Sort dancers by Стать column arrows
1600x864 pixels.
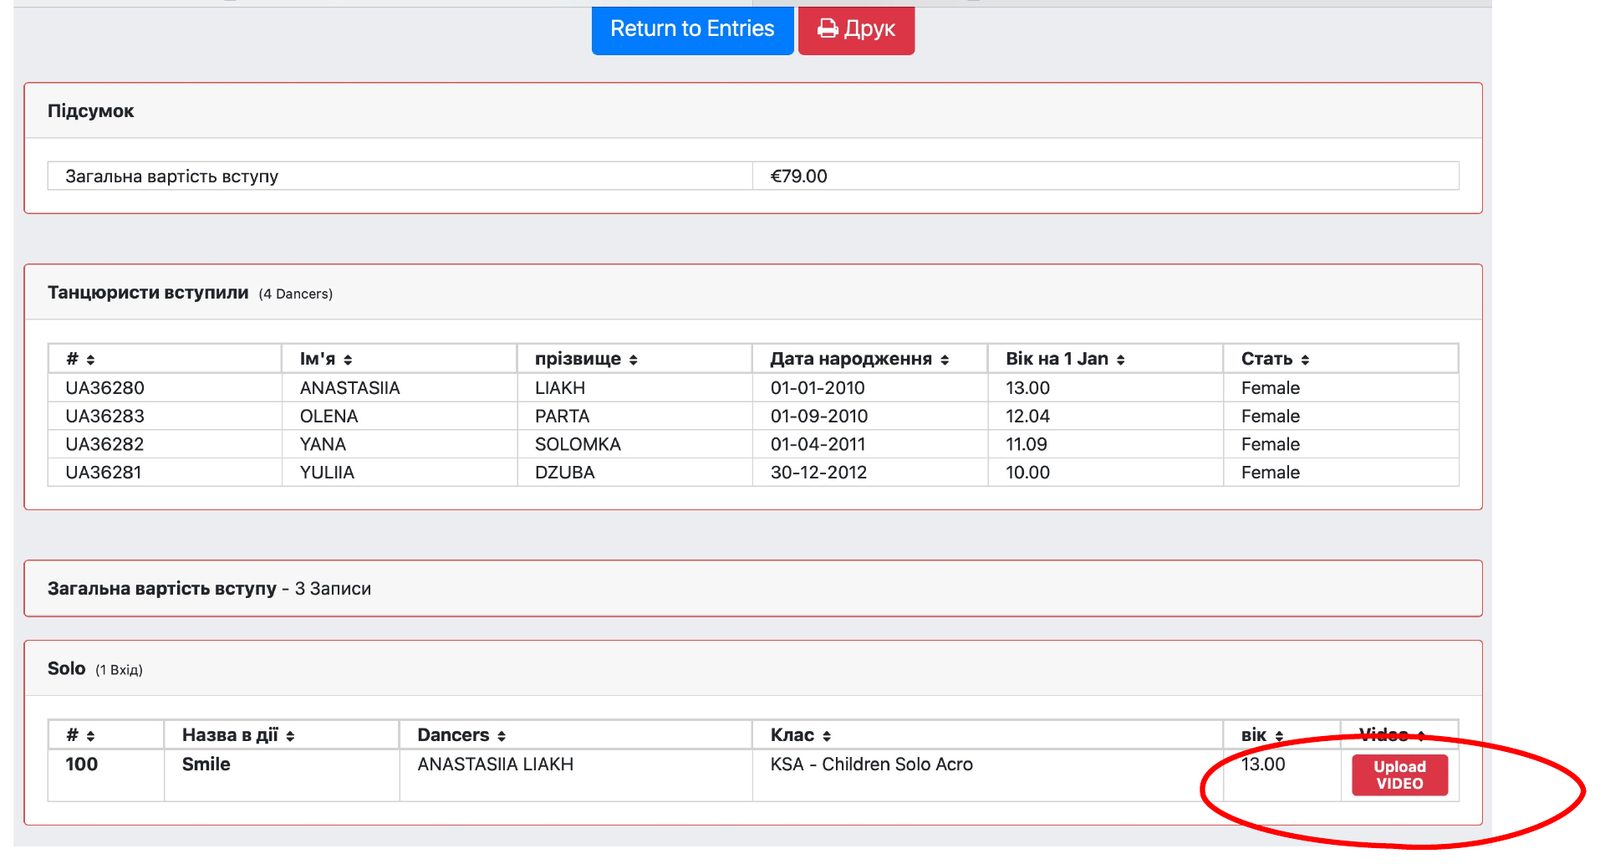[x=1305, y=360]
